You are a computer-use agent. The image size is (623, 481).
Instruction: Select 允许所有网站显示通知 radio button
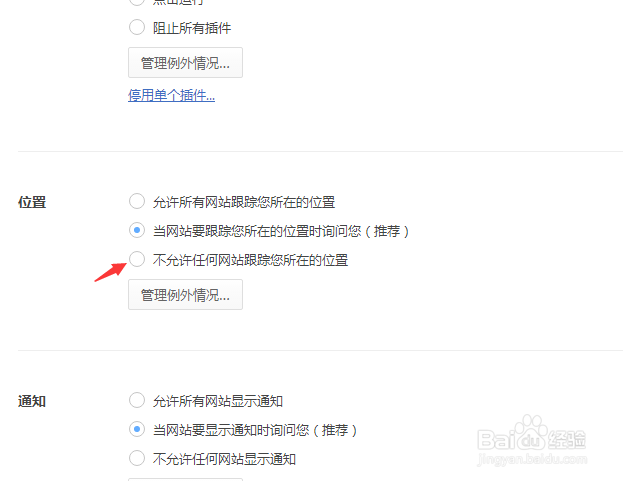137,400
